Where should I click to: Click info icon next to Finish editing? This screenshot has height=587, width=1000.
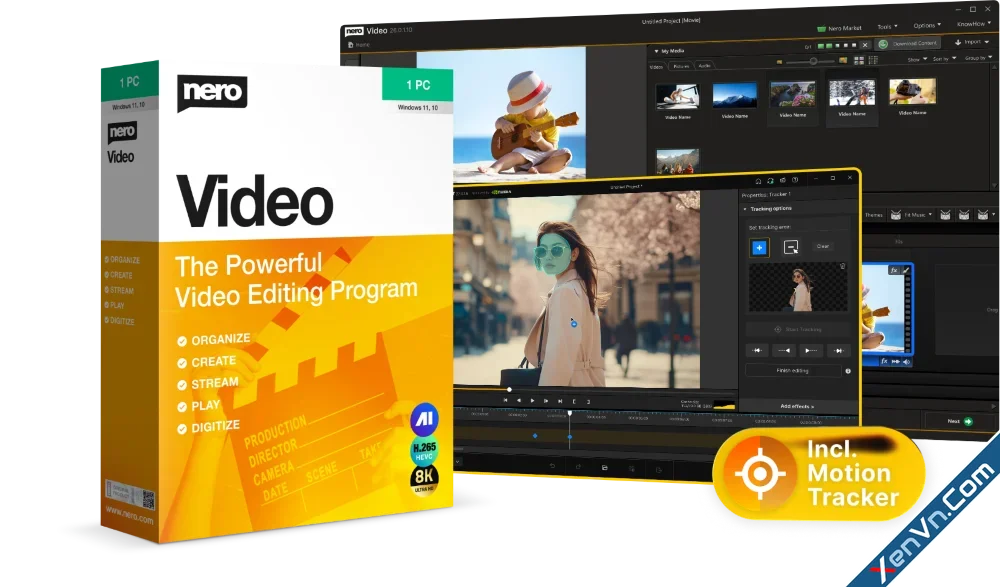click(848, 371)
